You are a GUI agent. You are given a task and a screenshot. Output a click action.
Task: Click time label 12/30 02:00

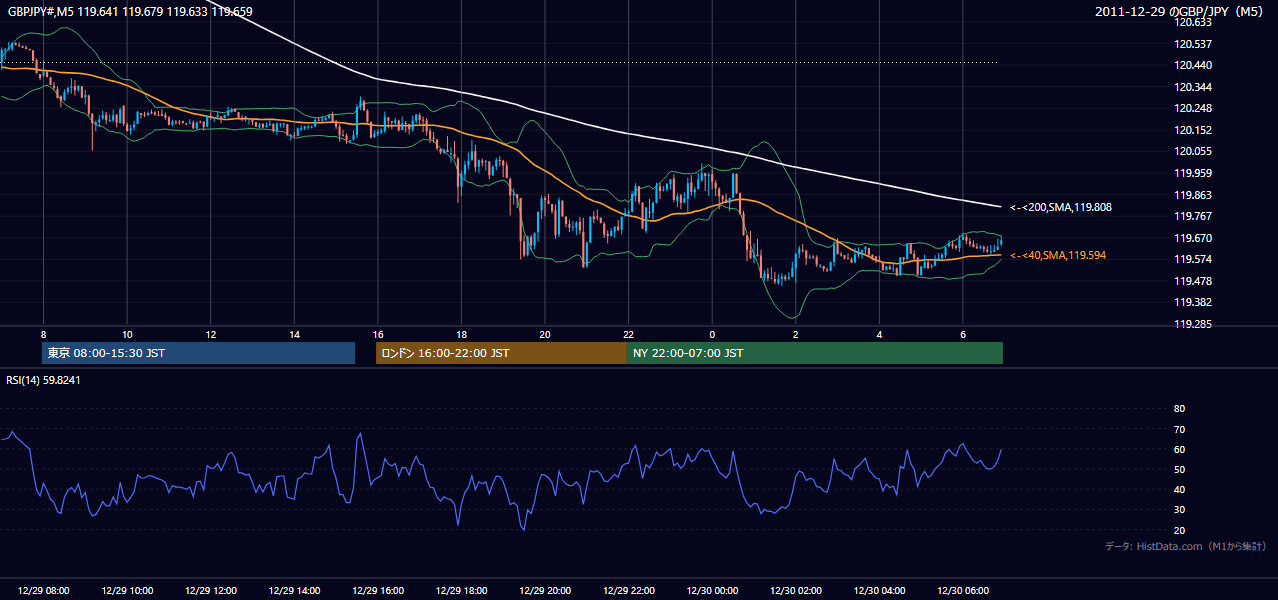795,591
